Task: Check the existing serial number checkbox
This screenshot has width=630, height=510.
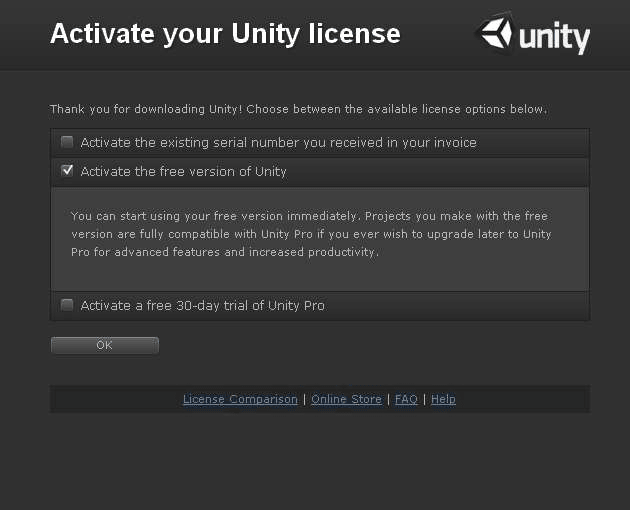Action: coord(67,142)
